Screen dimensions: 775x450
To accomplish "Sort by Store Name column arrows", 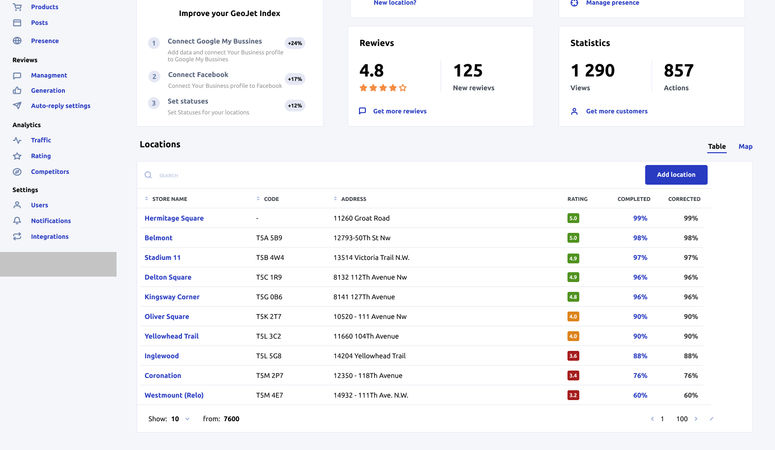I will (146, 199).
